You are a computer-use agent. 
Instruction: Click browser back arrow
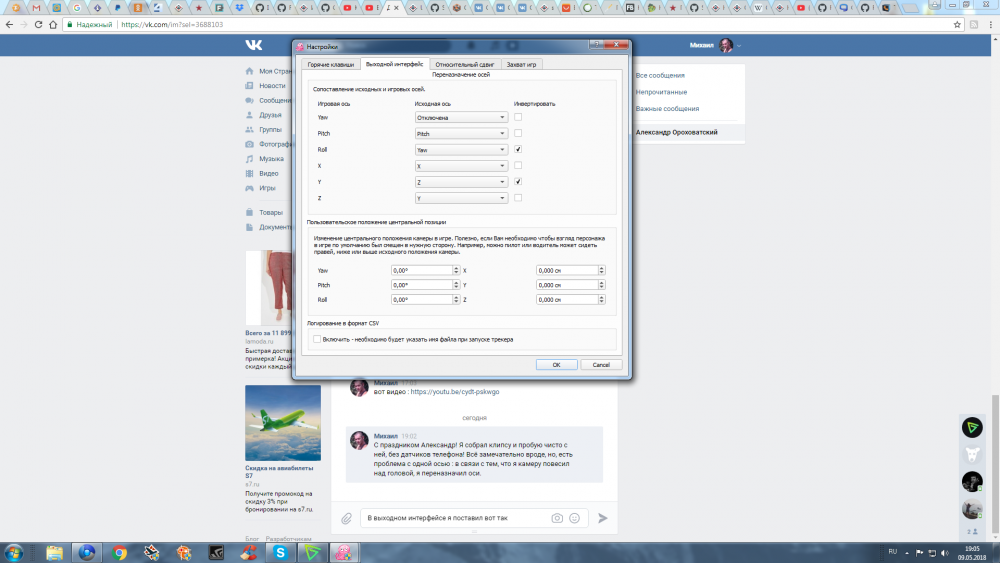(9, 24)
